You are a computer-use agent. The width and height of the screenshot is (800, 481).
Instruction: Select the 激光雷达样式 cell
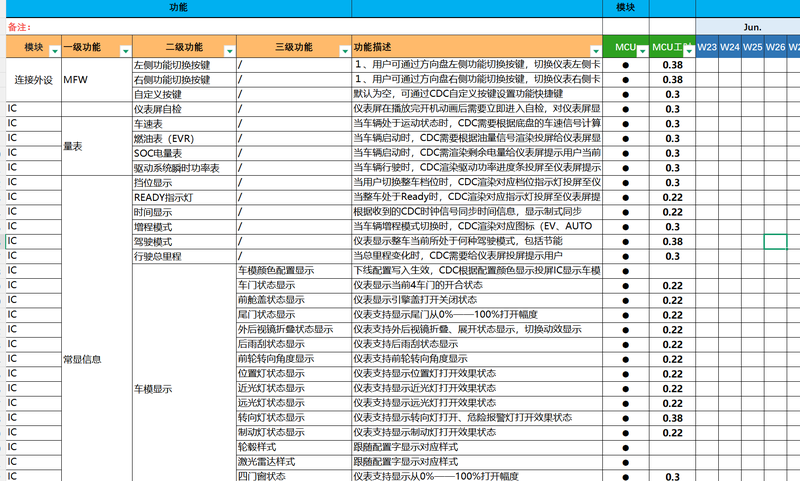point(294,463)
